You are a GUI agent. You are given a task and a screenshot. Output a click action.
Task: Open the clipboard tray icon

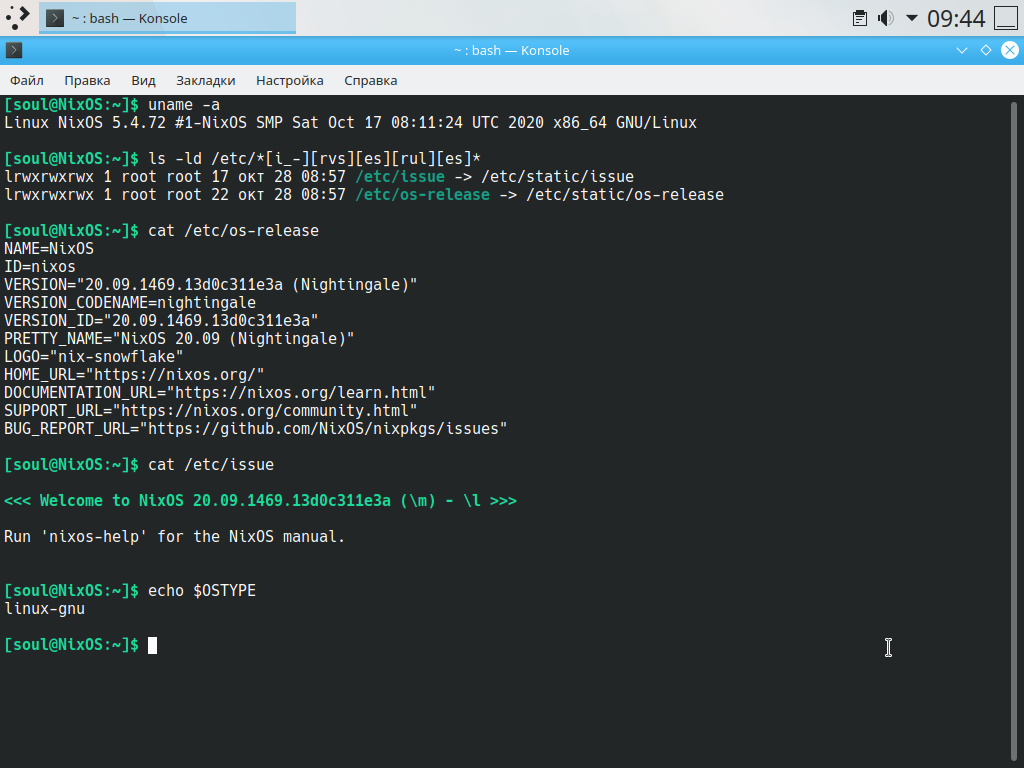860,18
